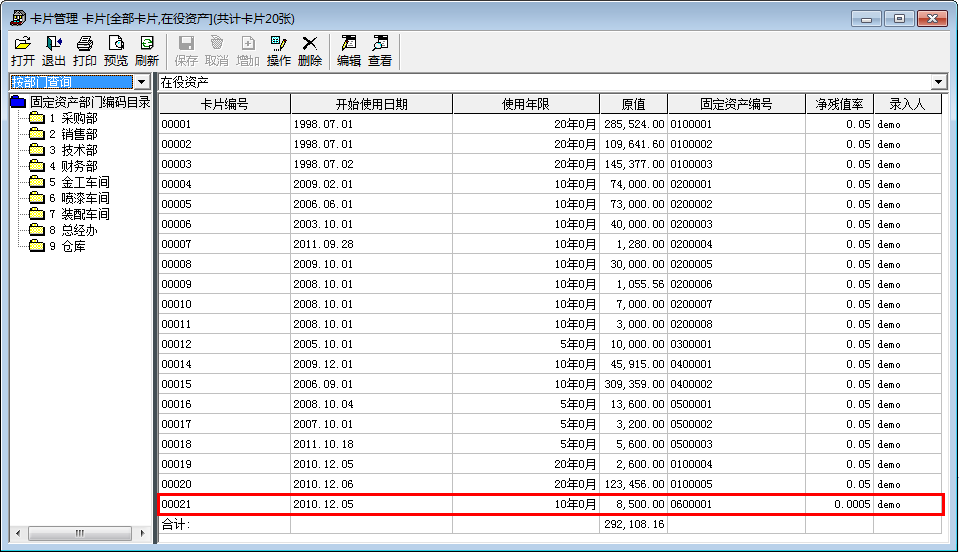Click original value 309,359.00 cell

pyautogui.click(x=634, y=384)
